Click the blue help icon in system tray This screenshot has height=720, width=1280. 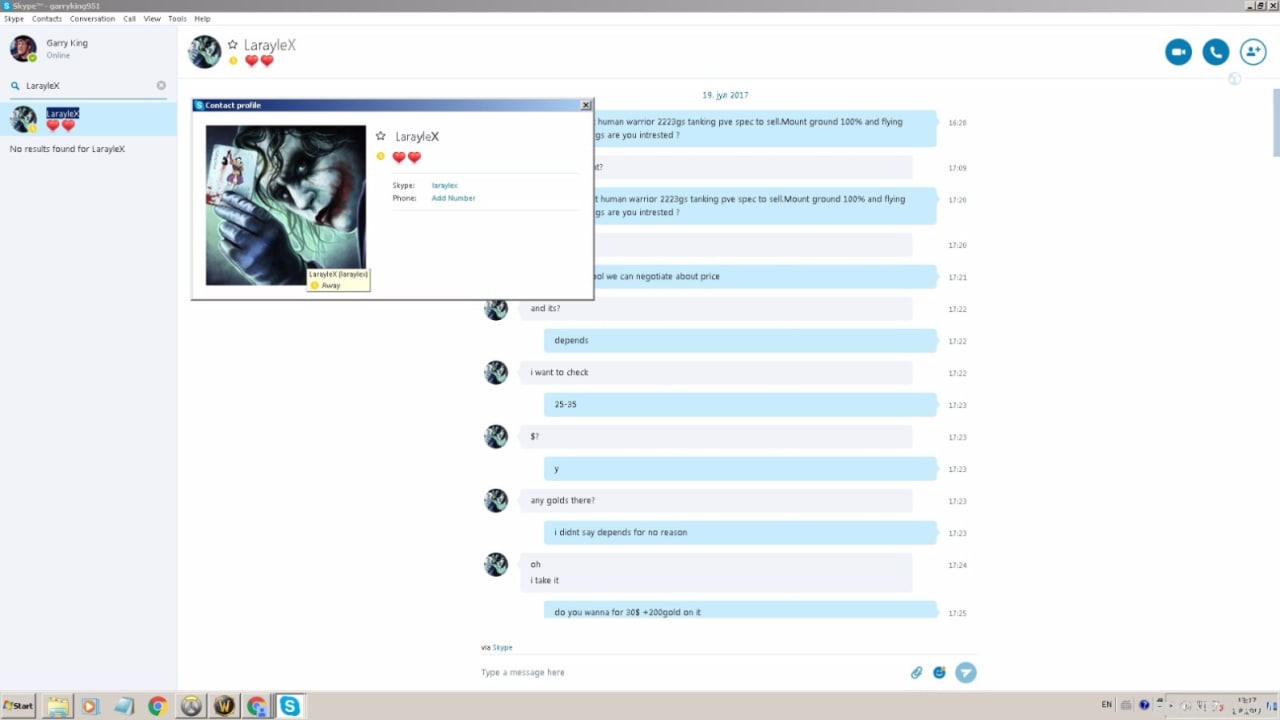tap(1145, 705)
